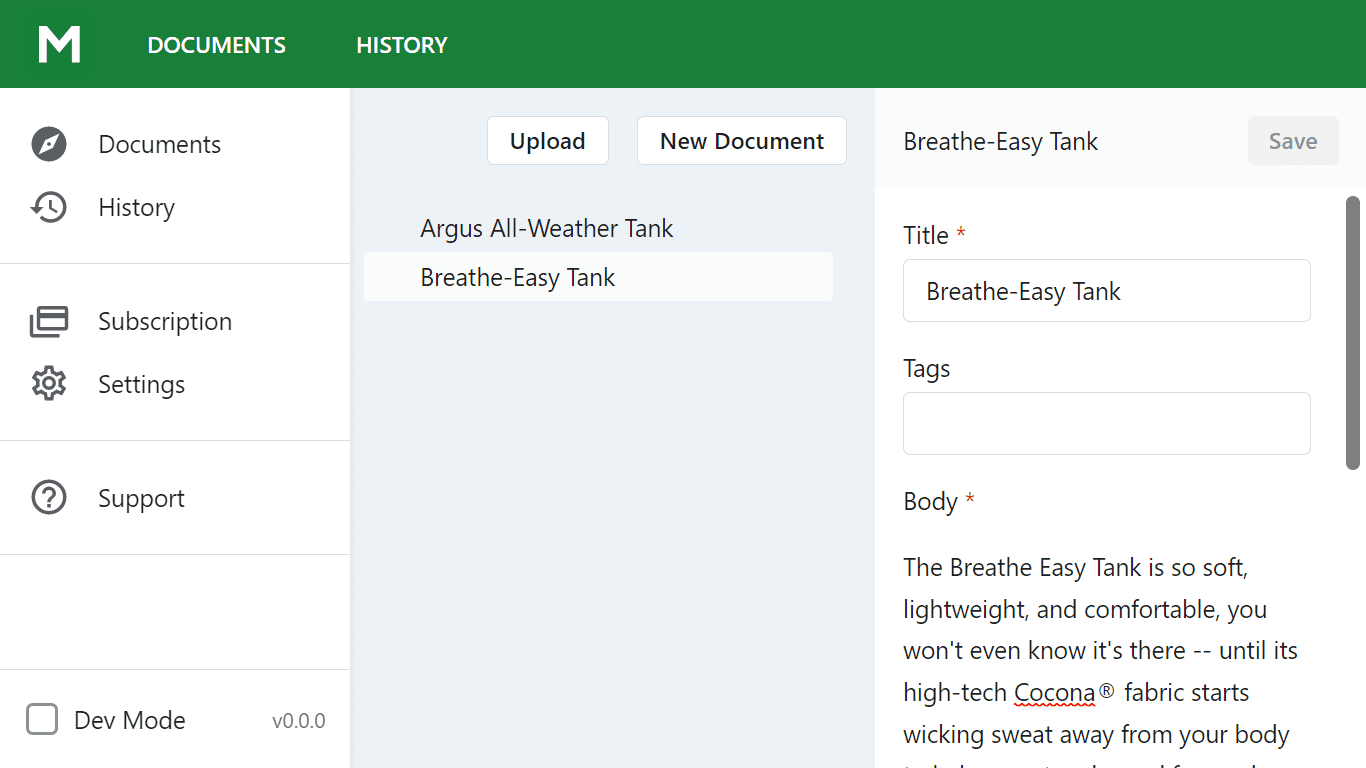Click the underlined word Cocona in body
Viewport: 1366px width, 768px height.
[1054, 692]
